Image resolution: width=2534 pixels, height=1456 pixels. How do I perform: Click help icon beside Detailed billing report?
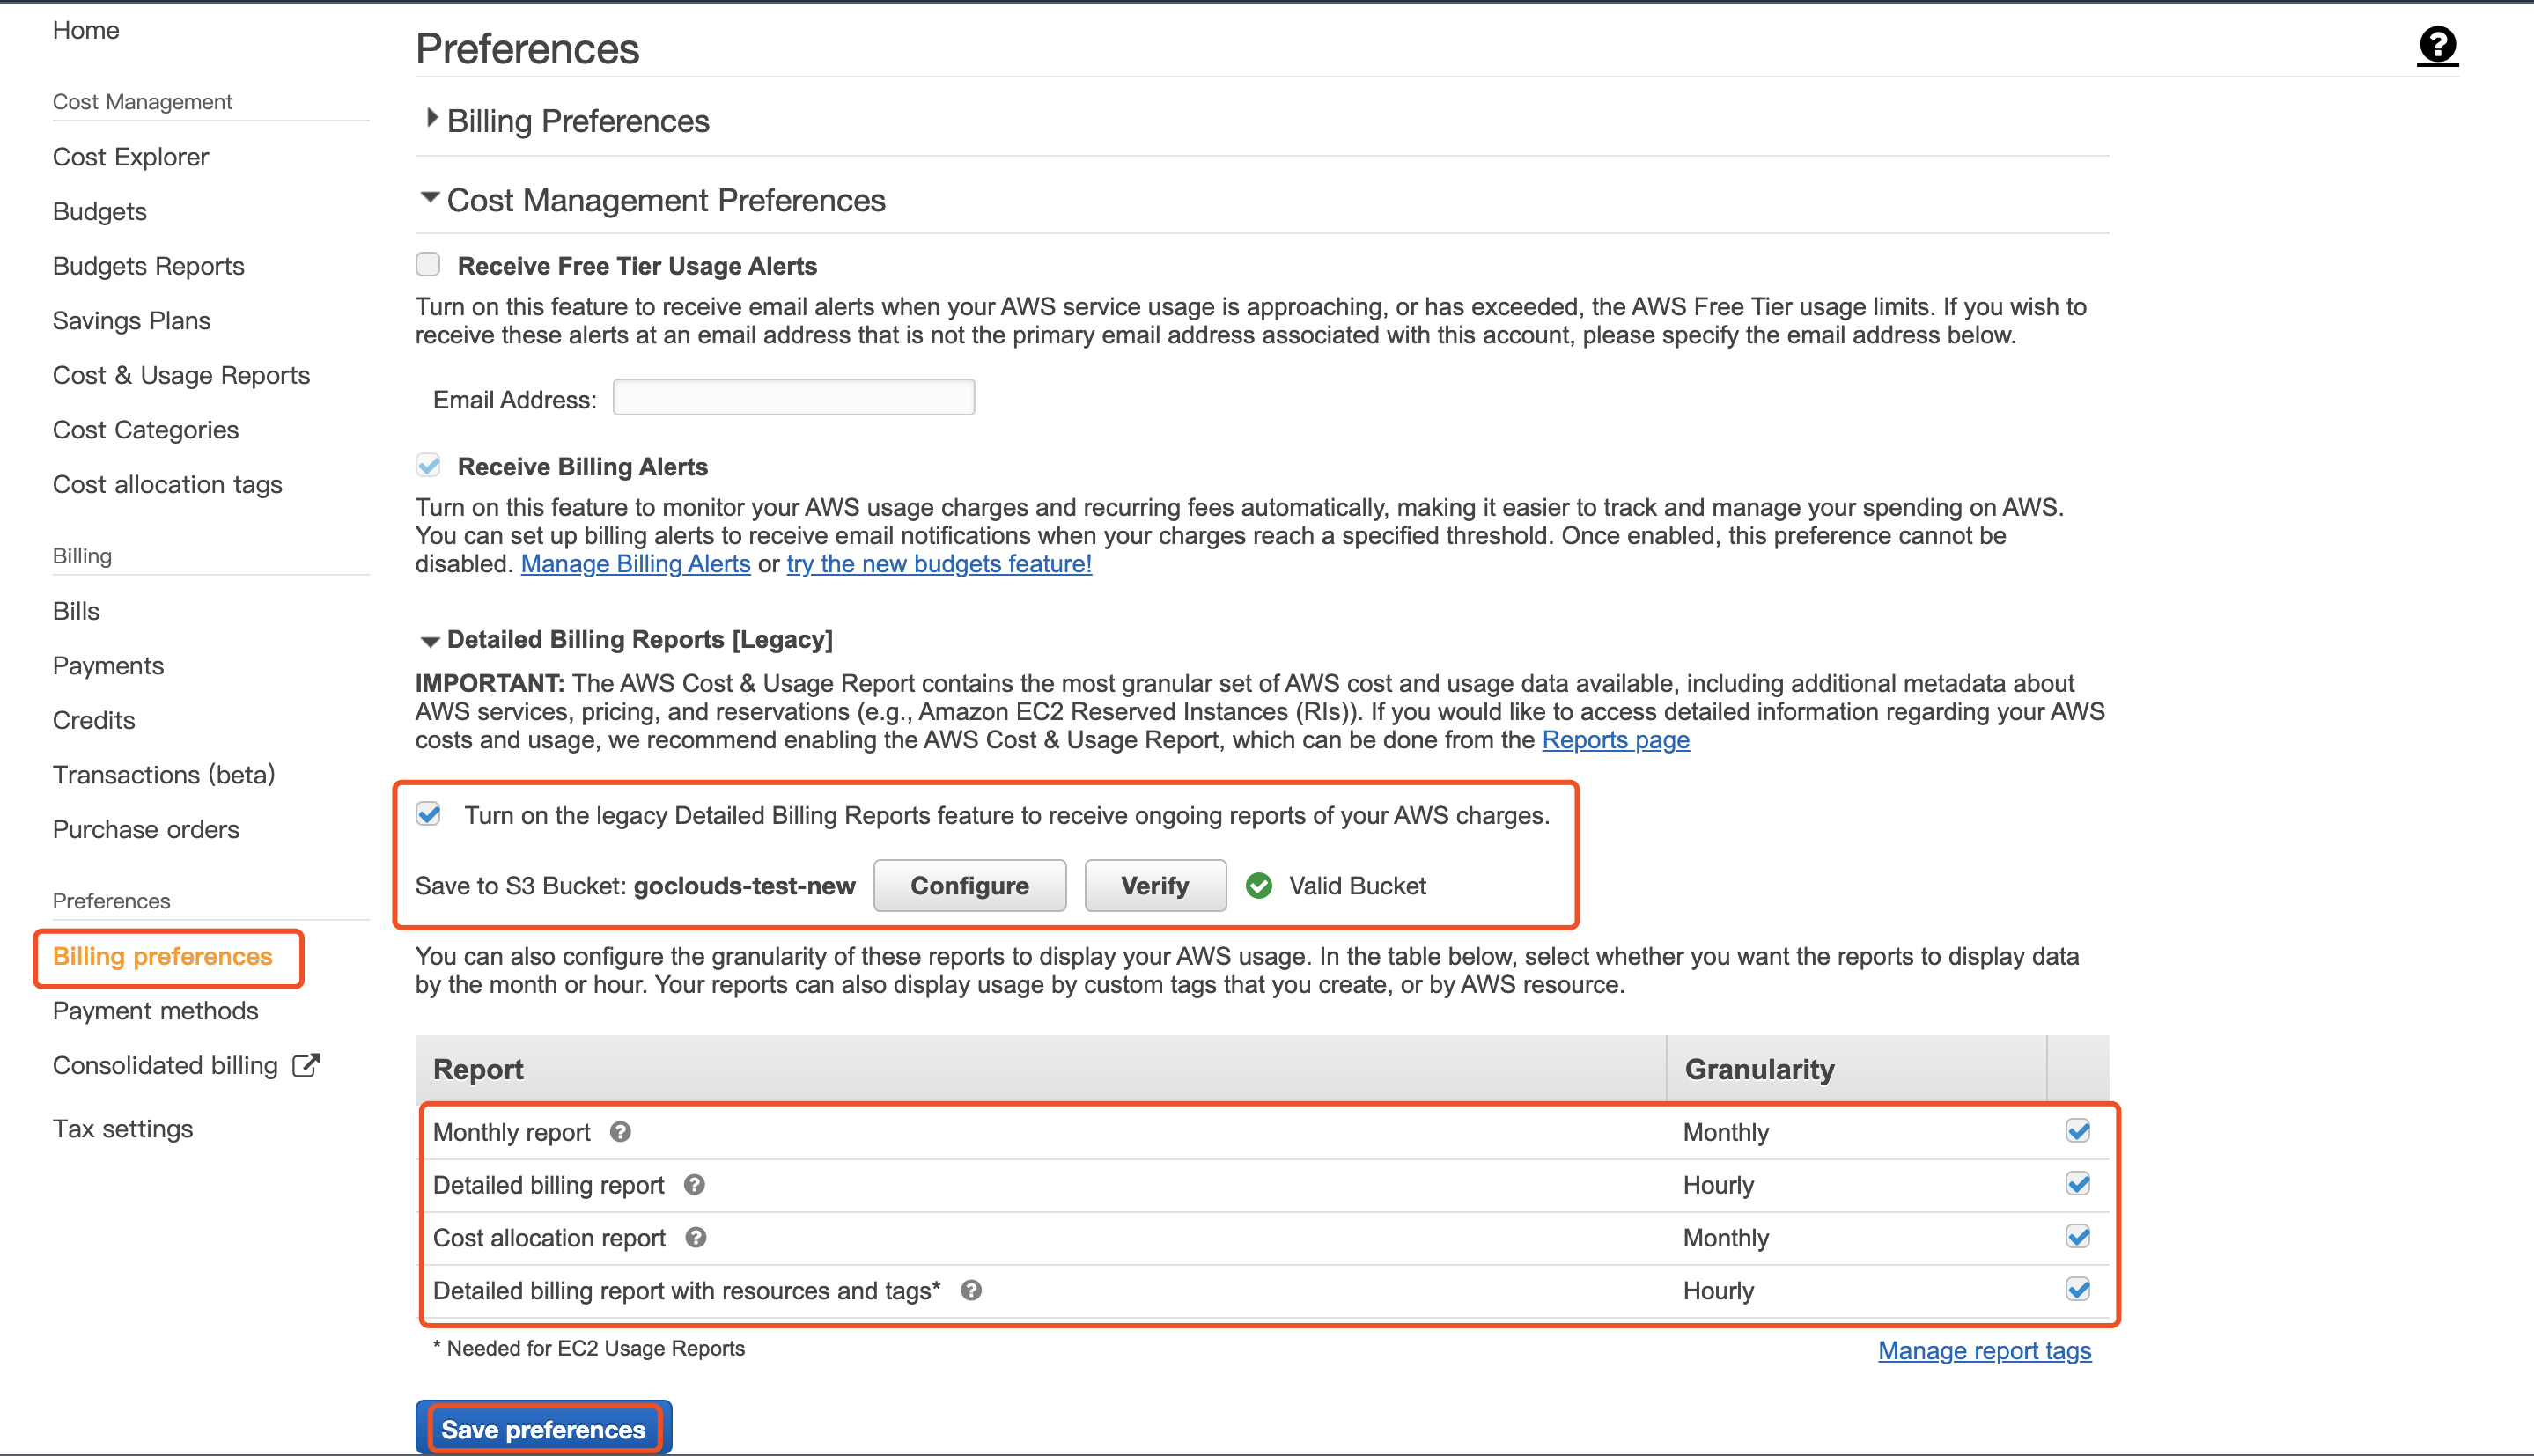694,1185
